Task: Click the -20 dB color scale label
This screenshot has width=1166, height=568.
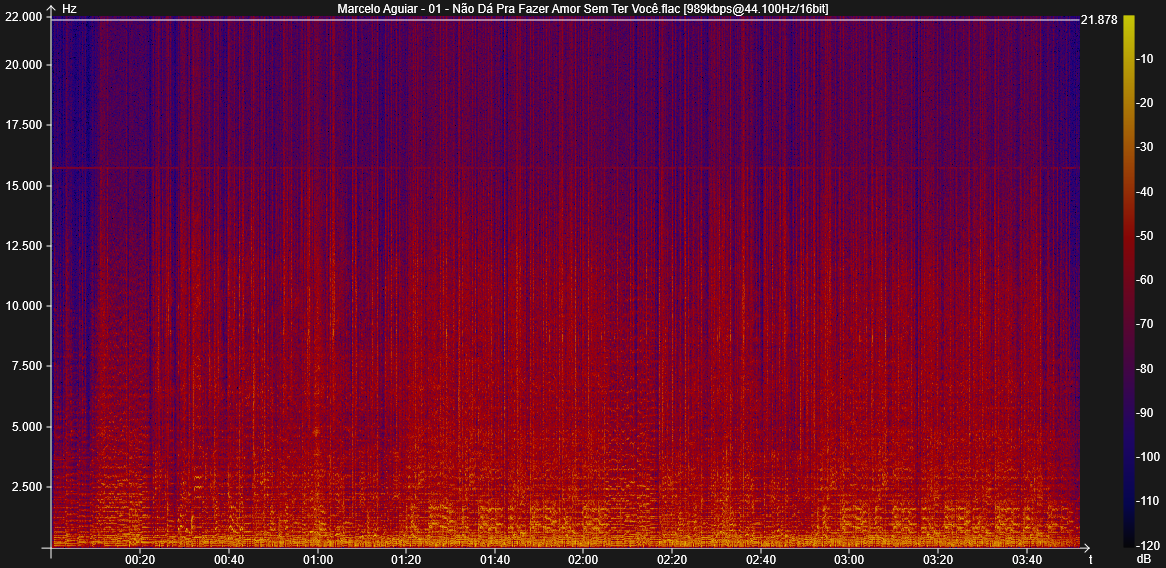Action: pos(1144,103)
